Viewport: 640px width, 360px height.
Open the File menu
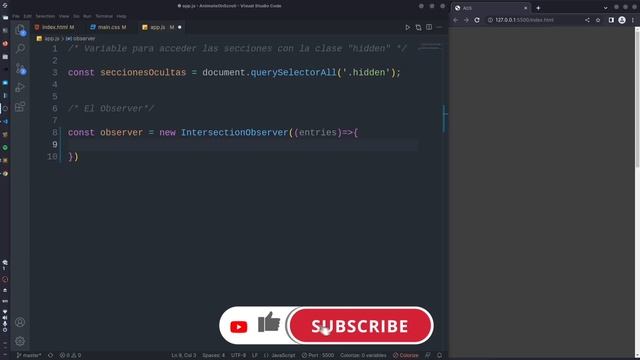[16, 16]
